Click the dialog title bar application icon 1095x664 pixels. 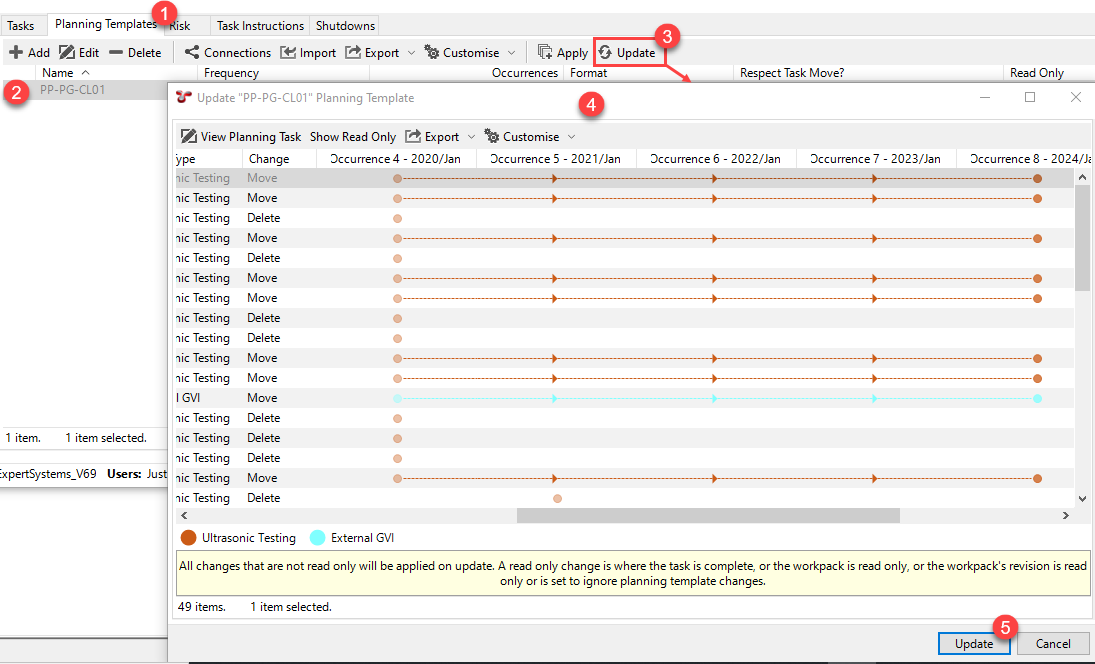click(x=184, y=97)
